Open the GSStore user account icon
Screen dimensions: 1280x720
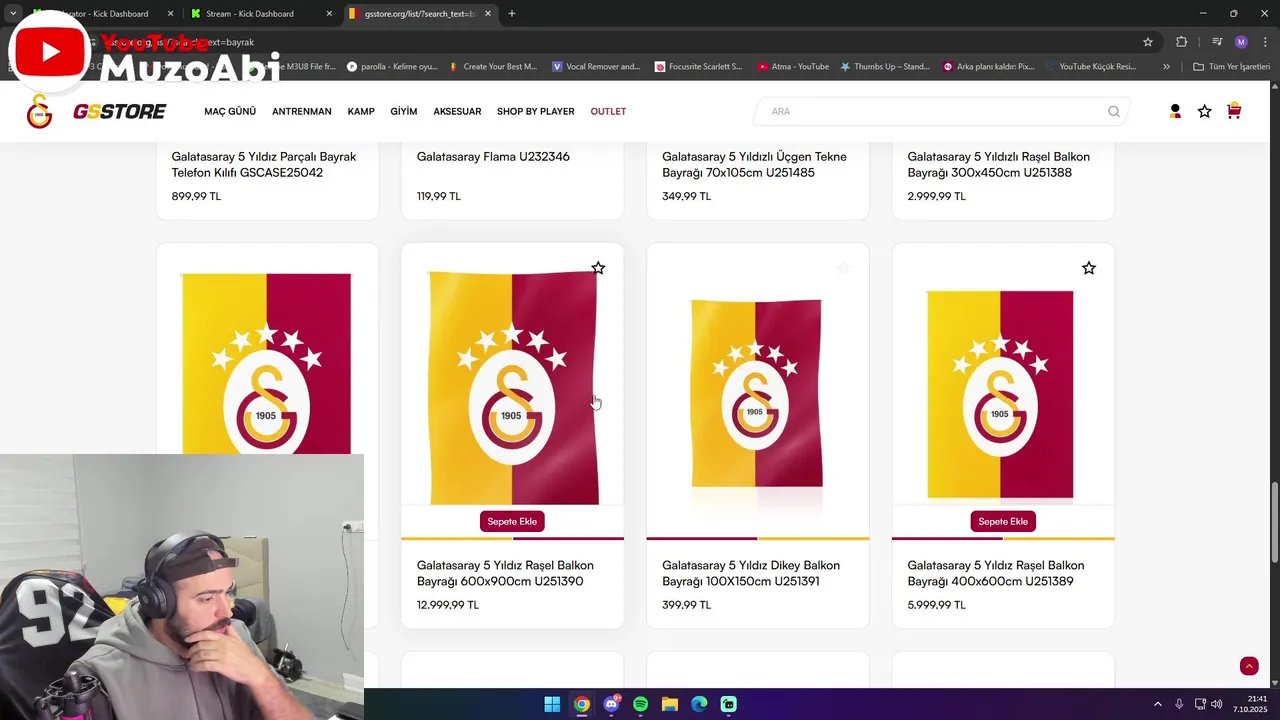pyautogui.click(x=1175, y=111)
